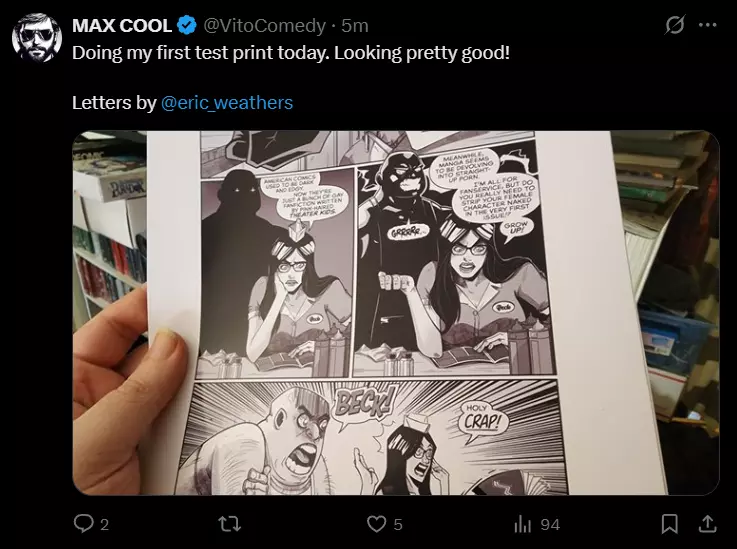Click the 94 views count
The image size is (737, 549).
click(550, 525)
